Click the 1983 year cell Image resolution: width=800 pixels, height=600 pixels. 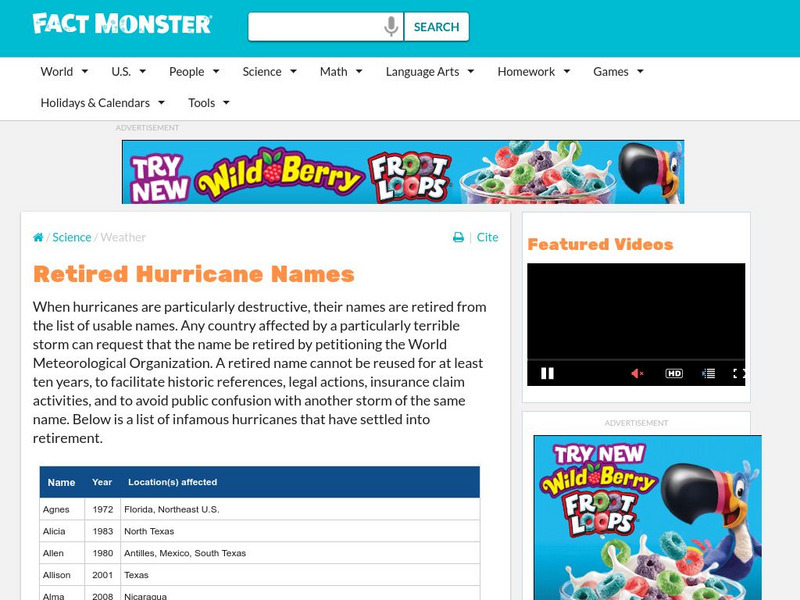(x=103, y=531)
